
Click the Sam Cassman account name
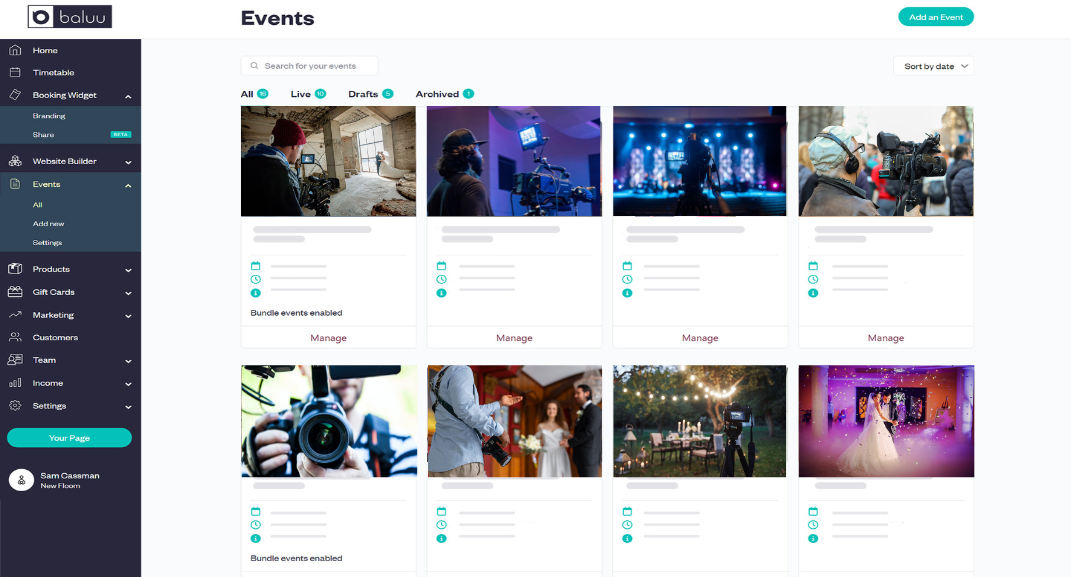tap(70, 475)
